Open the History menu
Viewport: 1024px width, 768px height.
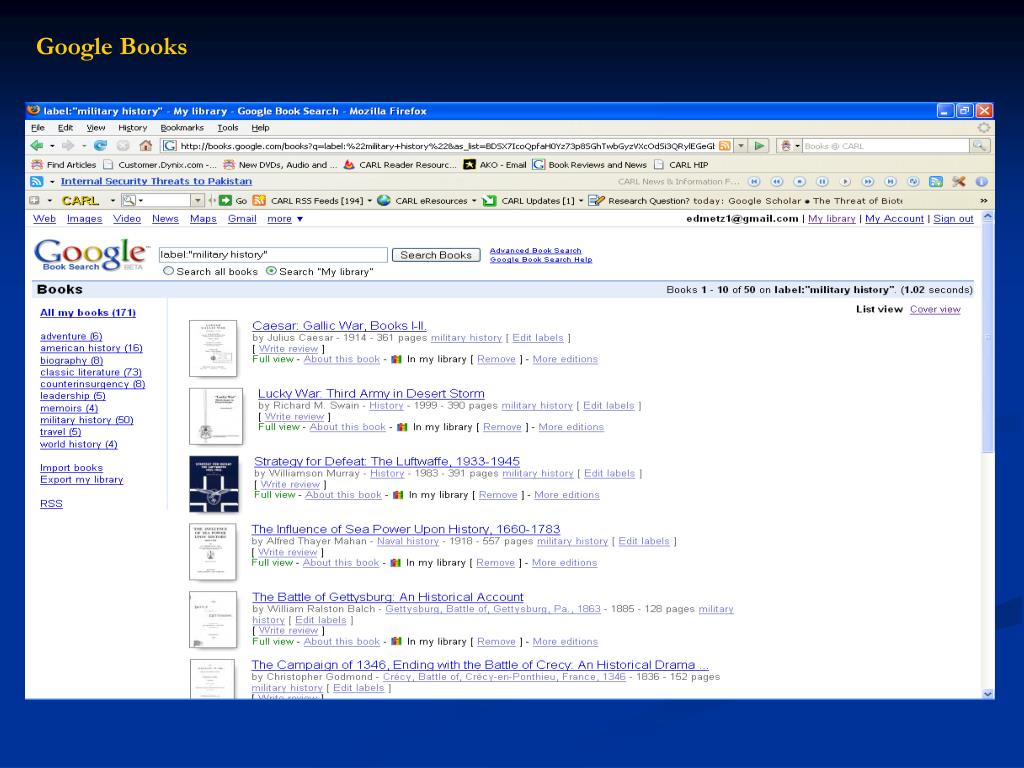click(x=133, y=128)
